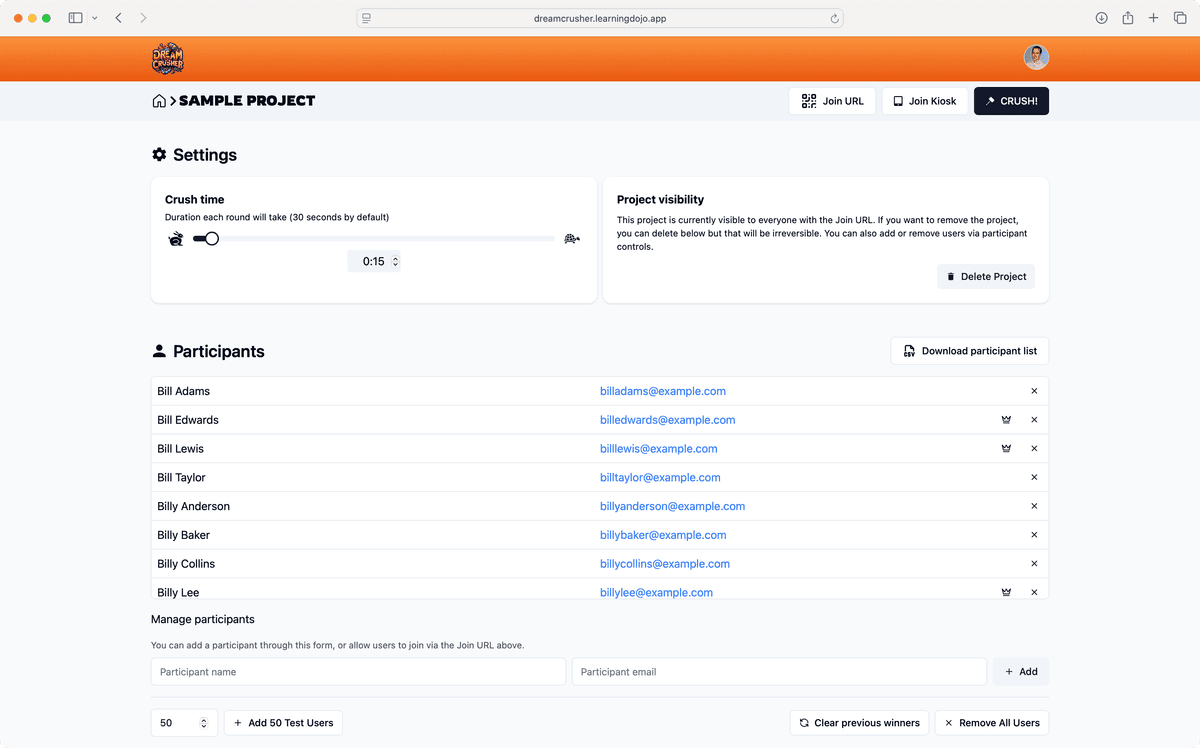
Task: Remove Billy Baker from participants
Action: tap(1034, 535)
